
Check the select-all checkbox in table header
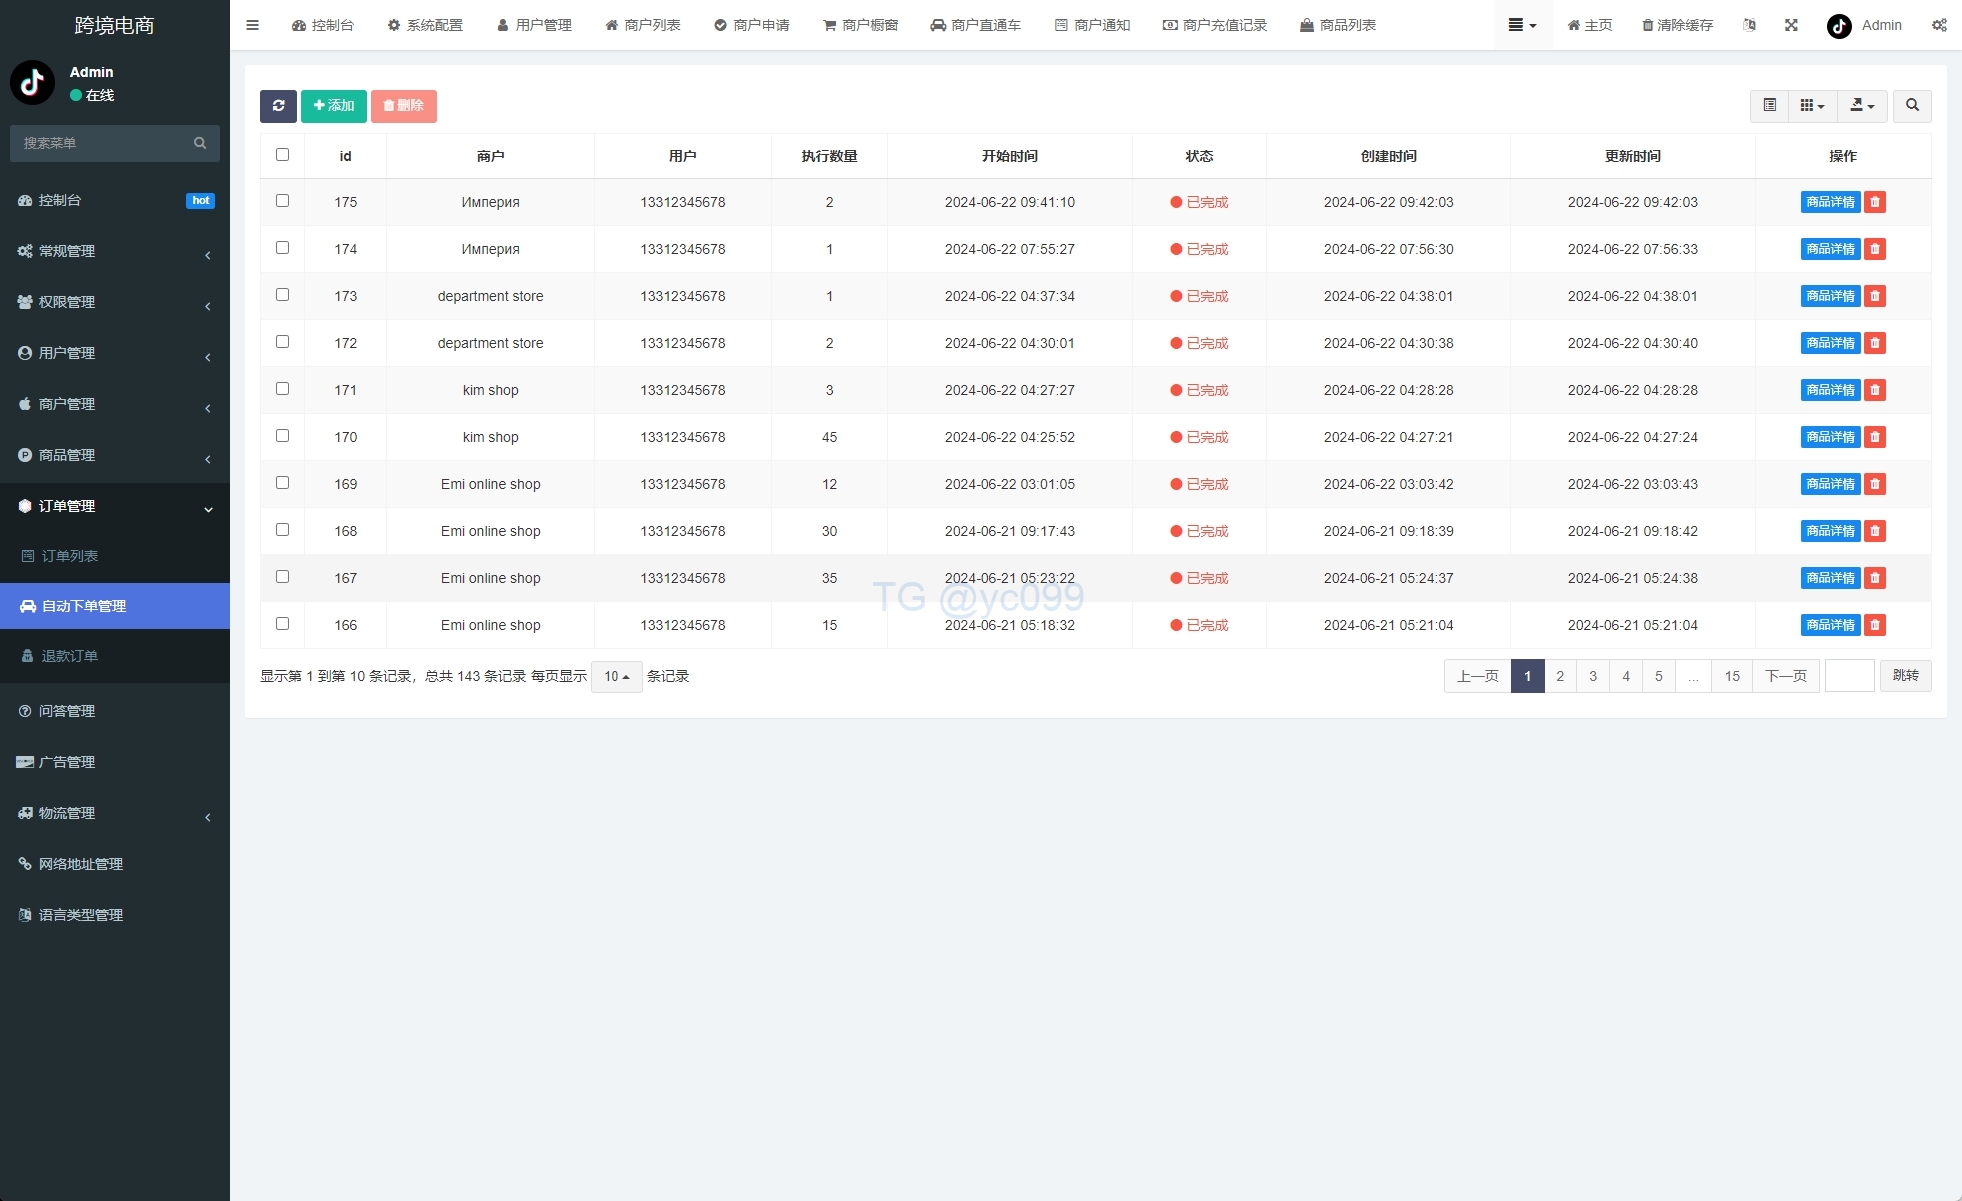tap(282, 155)
